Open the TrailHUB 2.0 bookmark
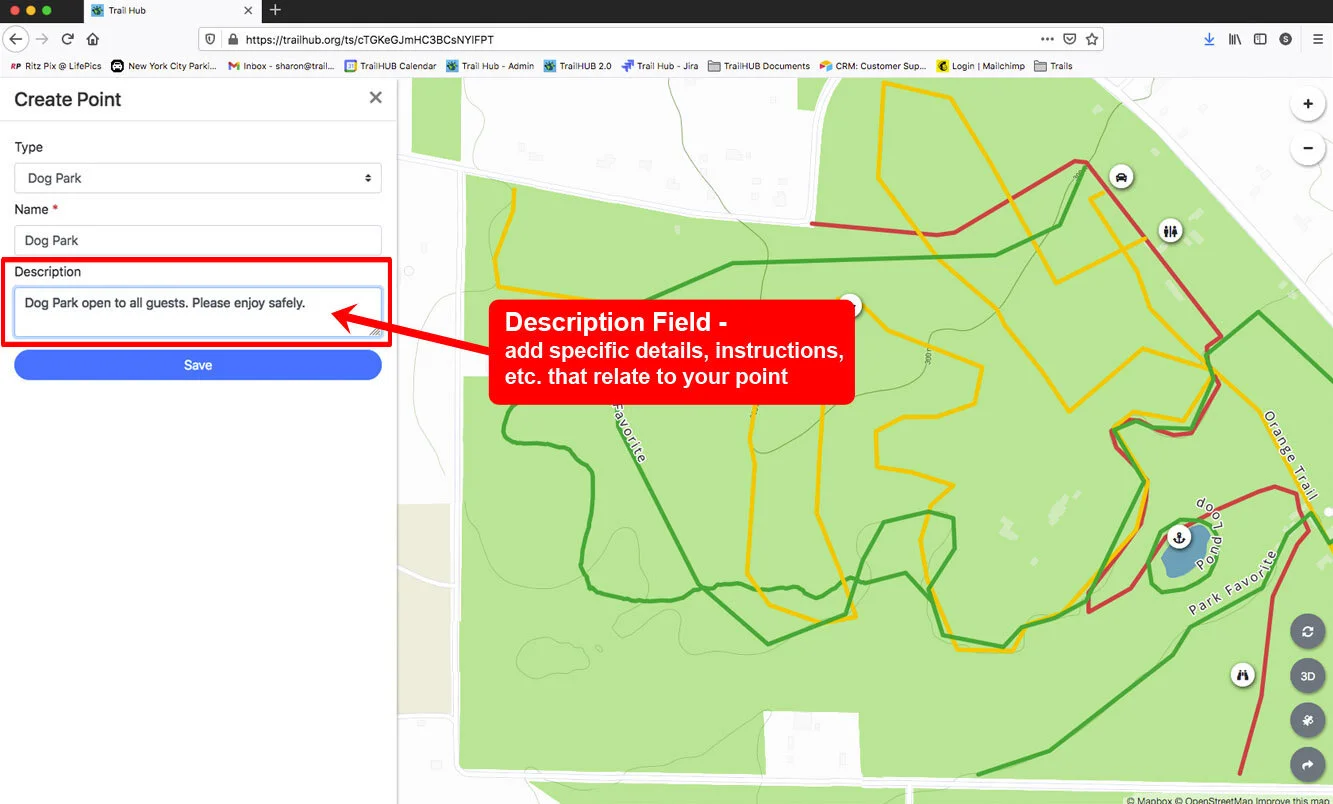1333x804 pixels. [x=577, y=66]
